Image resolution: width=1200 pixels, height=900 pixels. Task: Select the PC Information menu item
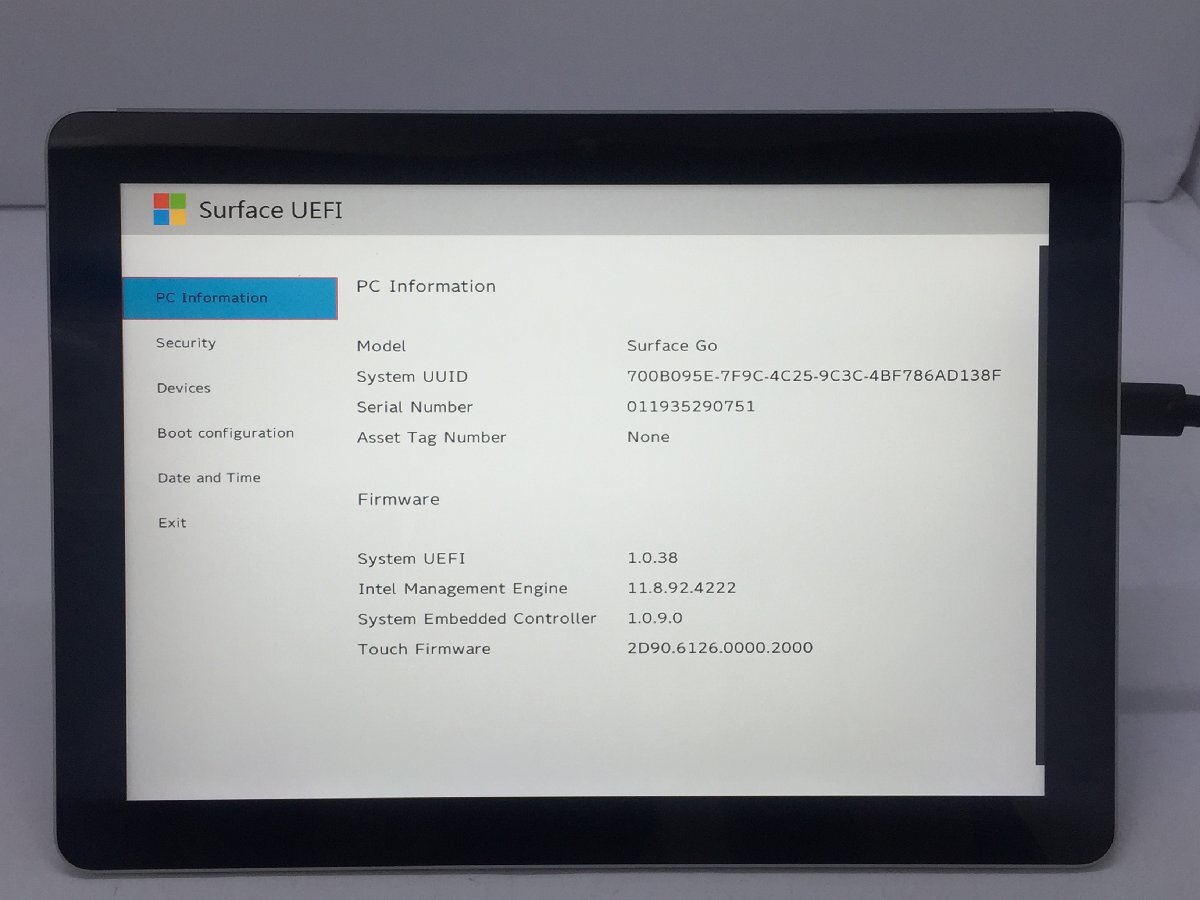[x=230, y=298]
